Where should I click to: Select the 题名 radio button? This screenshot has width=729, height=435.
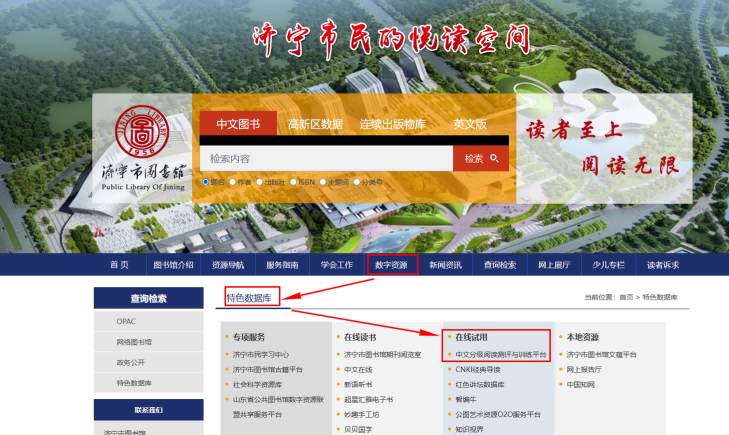tap(206, 182)
